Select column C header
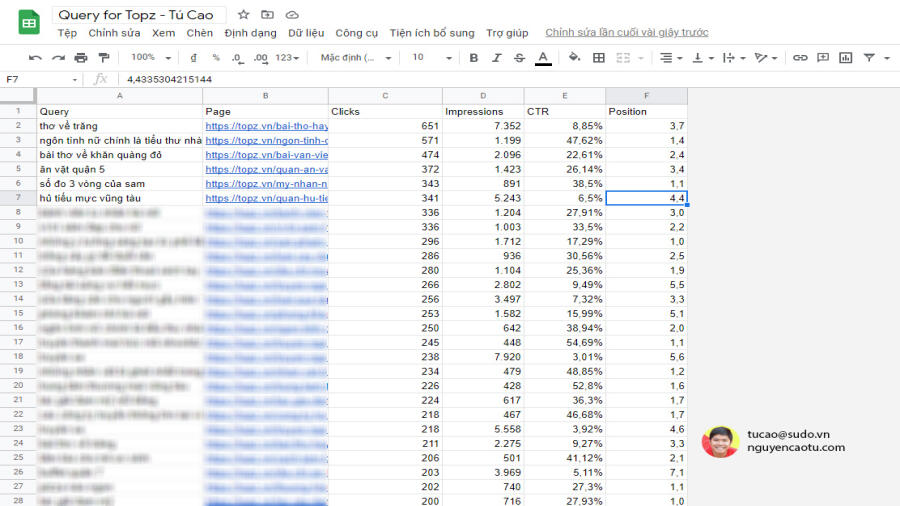Image resolution: width=900 pixels, height=506 pixels. [385, 96]
